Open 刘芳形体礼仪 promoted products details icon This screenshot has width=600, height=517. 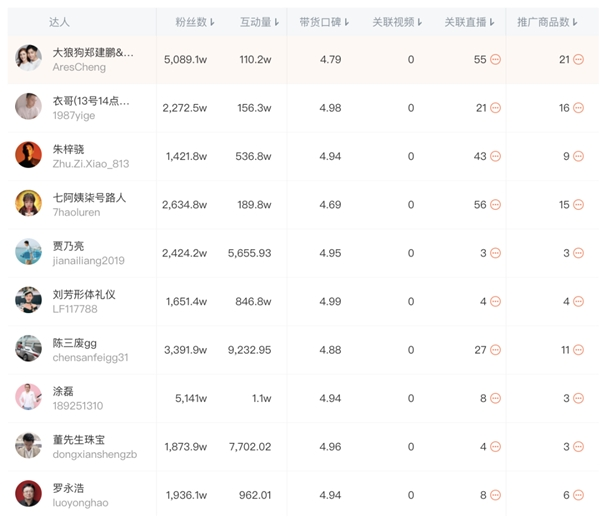tap(578, 302)
